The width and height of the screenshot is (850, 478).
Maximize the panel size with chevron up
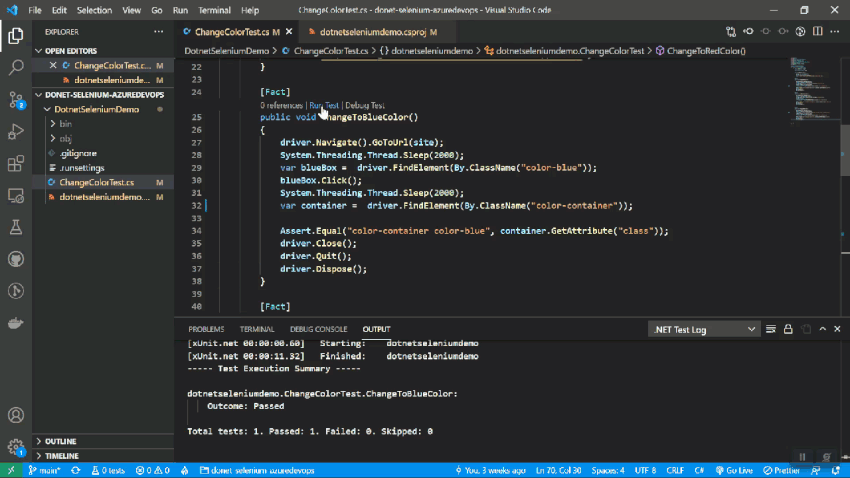tap(823, 330)
